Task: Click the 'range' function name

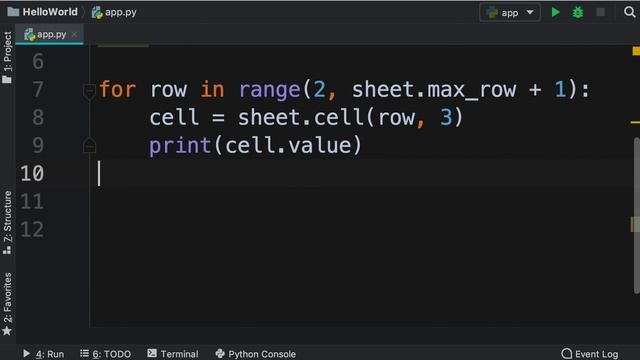Action: (x=269, y=90)
